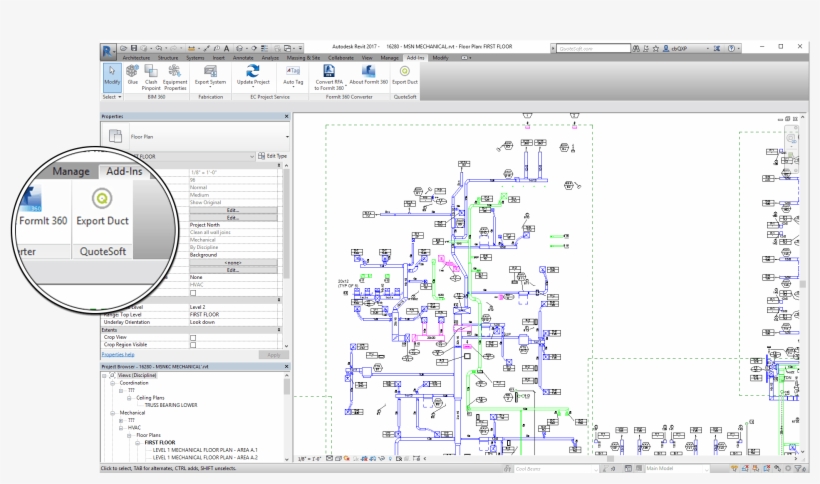The height and width of the screenshot is (484, 820).
Task: Open the Manage ribbon tab
Action: 389,58
